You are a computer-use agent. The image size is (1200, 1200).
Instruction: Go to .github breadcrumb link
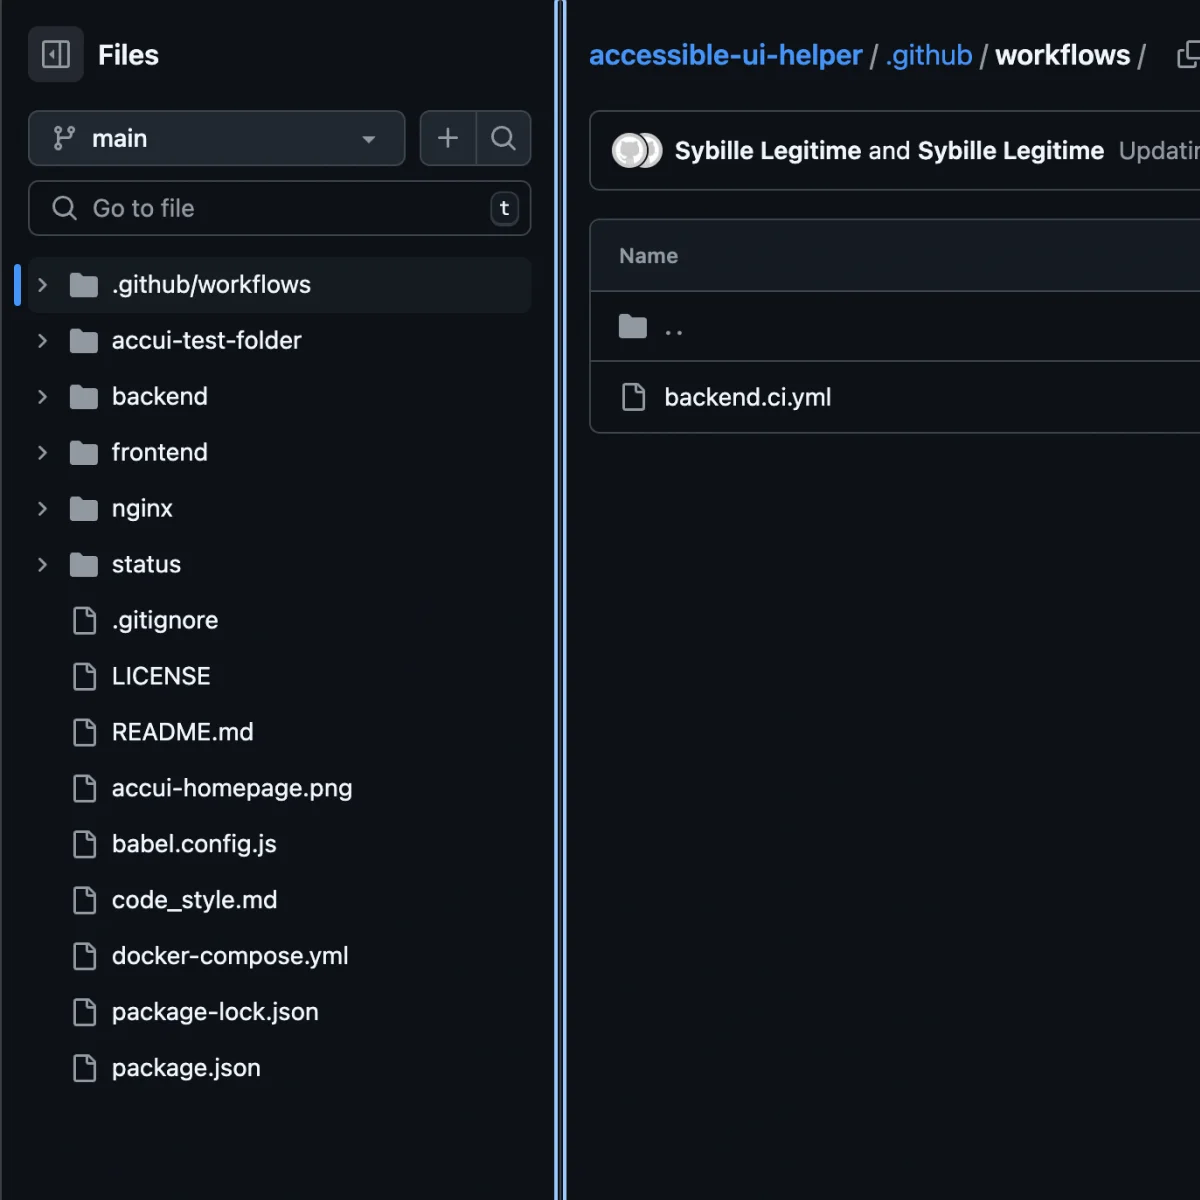(929, 55)
